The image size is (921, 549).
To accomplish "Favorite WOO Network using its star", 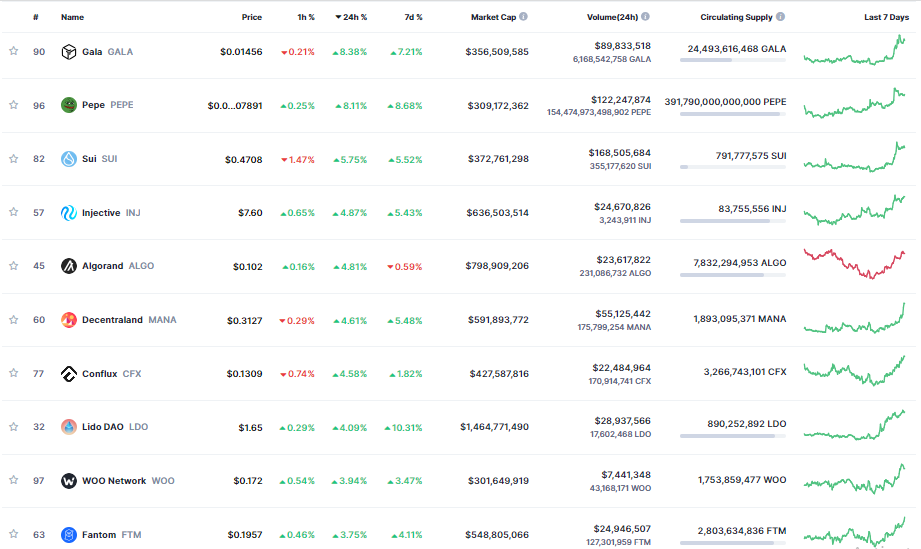I will (14, 480).
